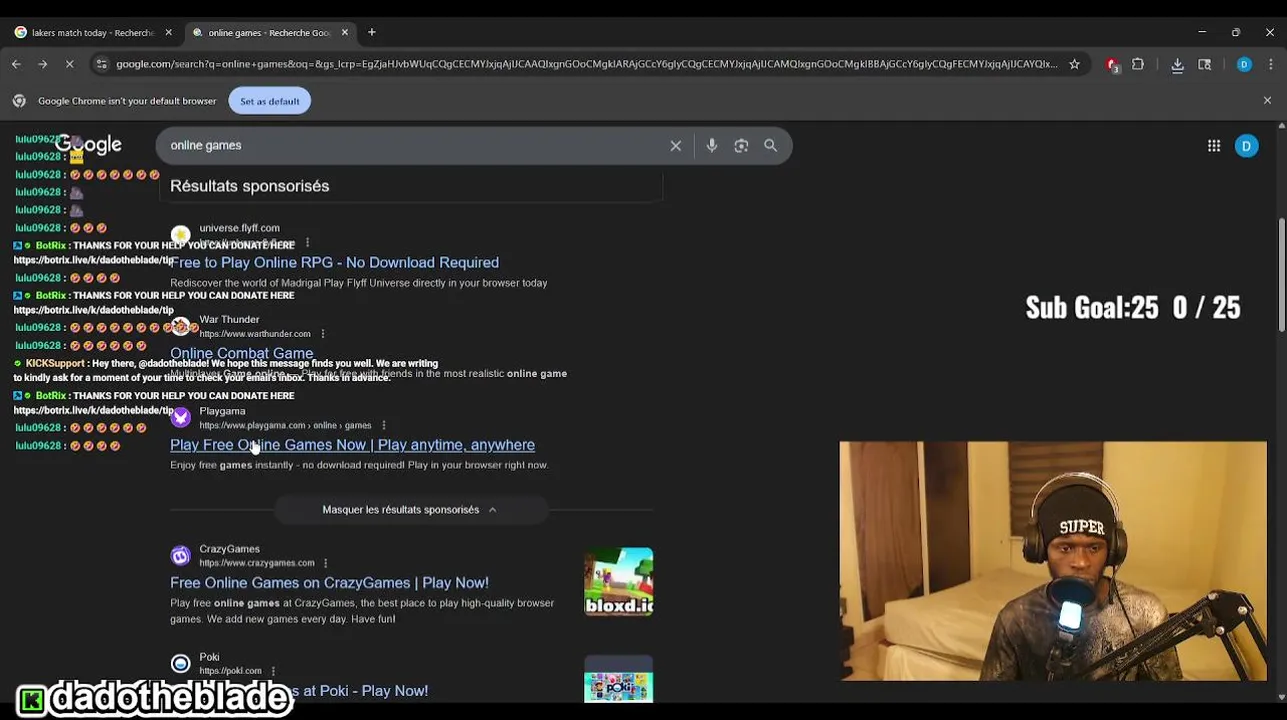
Task: Start a voice search with the microphone
Action: click(x=712, y=146)
